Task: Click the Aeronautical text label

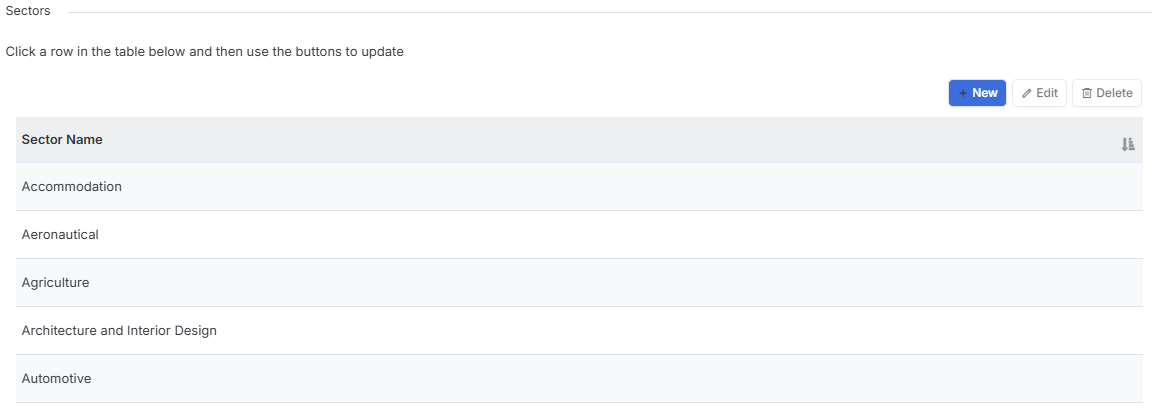Action: pos(60,234)
